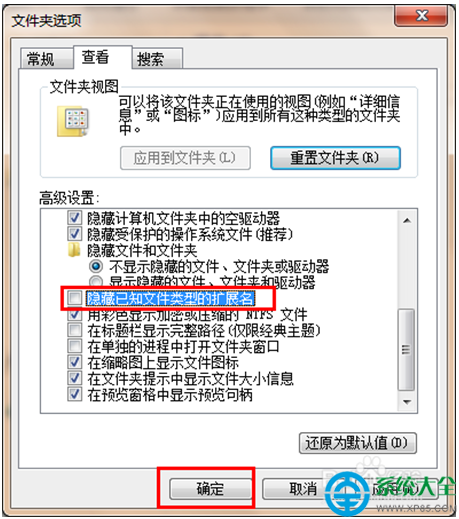Select 不显示隐藏的文件 radio button
Image resolution: width=459 pixels, height=519 pixels.
(96, 266)
